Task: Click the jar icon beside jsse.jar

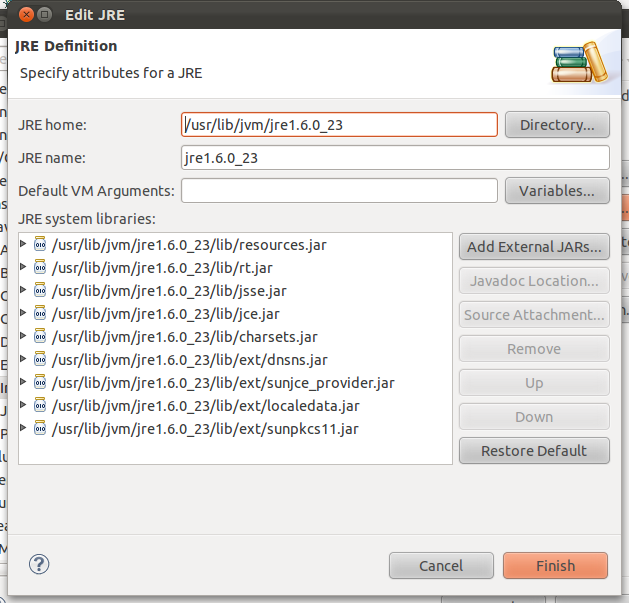Action: [x=41, y=290]
